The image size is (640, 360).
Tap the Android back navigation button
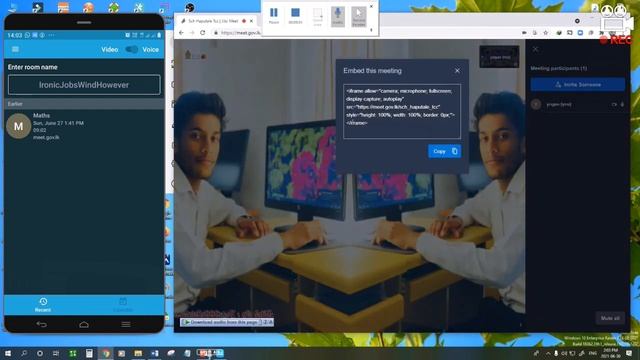(42, 324)
